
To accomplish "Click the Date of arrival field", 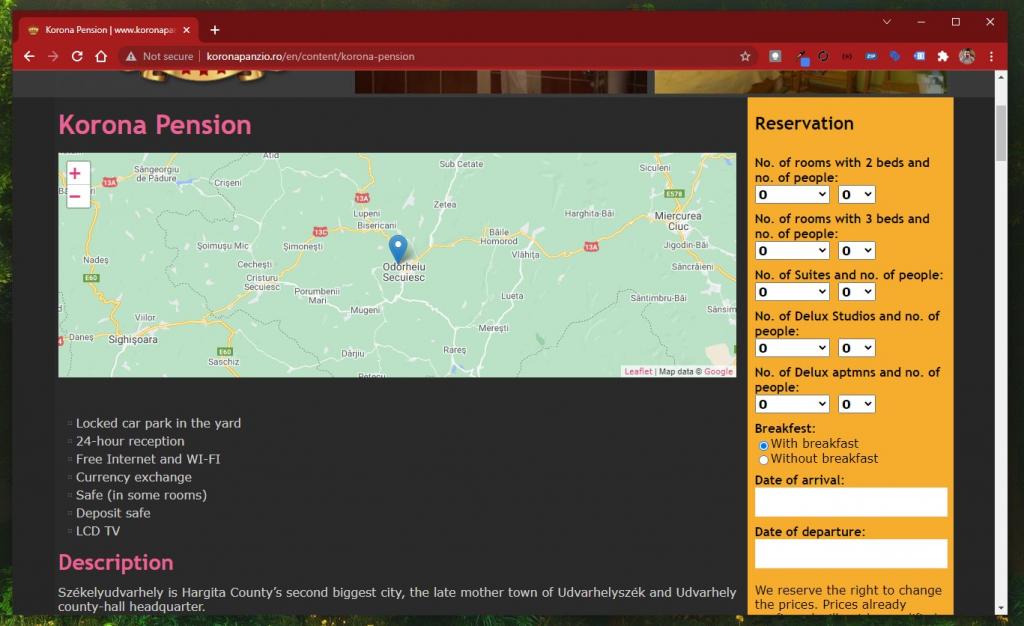I will point(850,502).
